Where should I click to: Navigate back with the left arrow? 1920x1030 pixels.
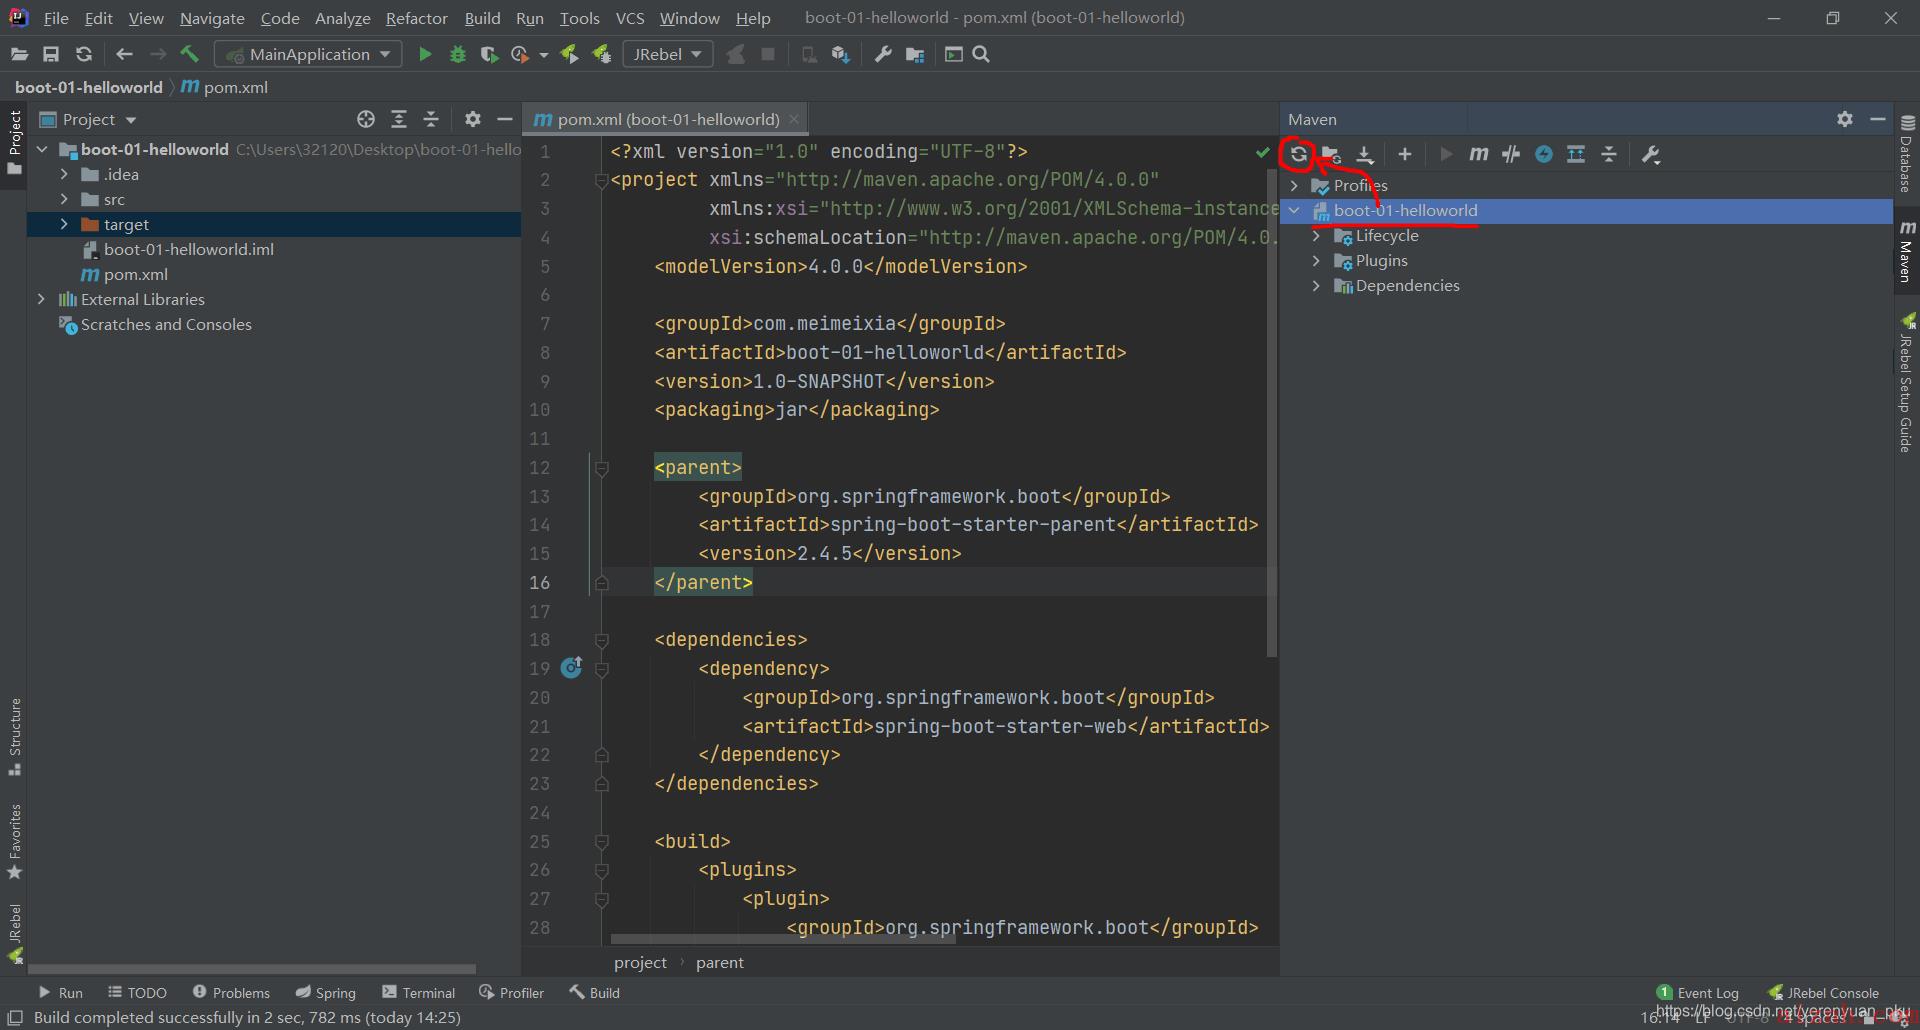point(125,54)
